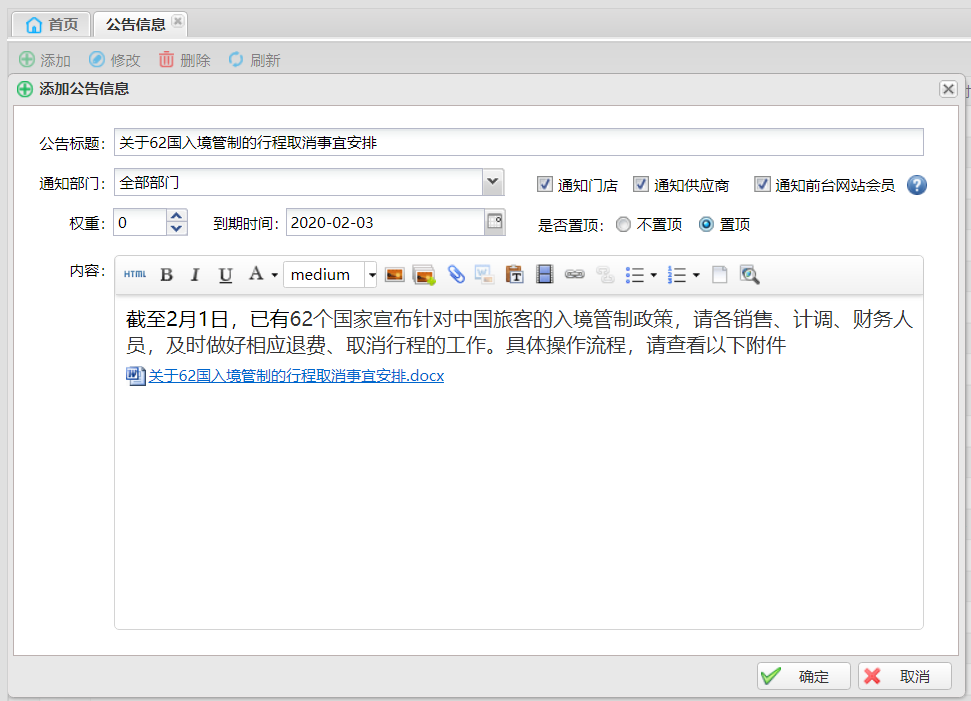Insert video media film icon
Image resolution: width=971 pixels, height=701 pixels.
tap(544, 274)
